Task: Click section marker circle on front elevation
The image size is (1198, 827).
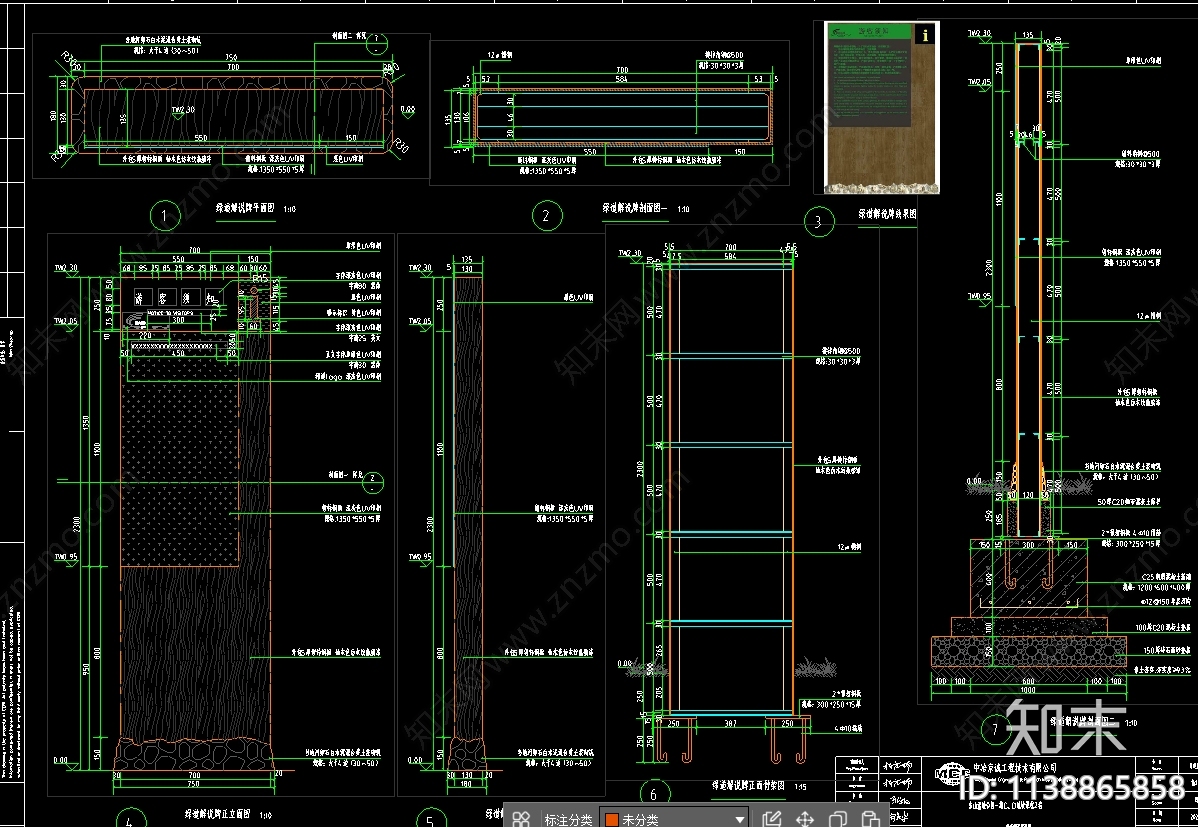Action: pos(371,481)
